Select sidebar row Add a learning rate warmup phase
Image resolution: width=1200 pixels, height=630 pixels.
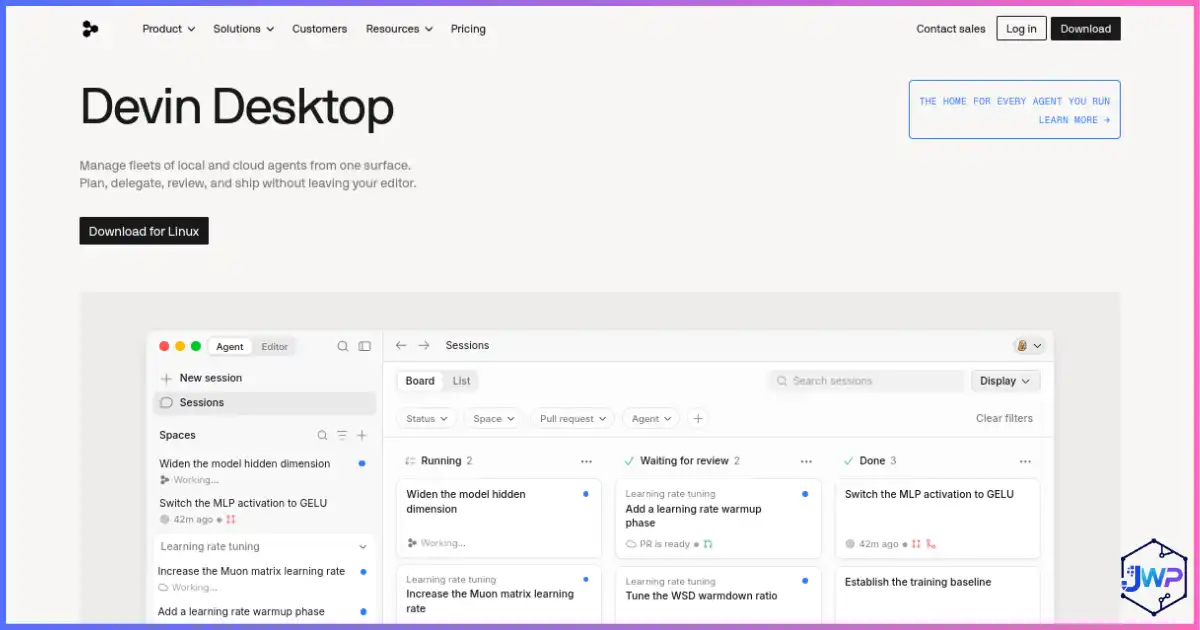tap(264, 611)
